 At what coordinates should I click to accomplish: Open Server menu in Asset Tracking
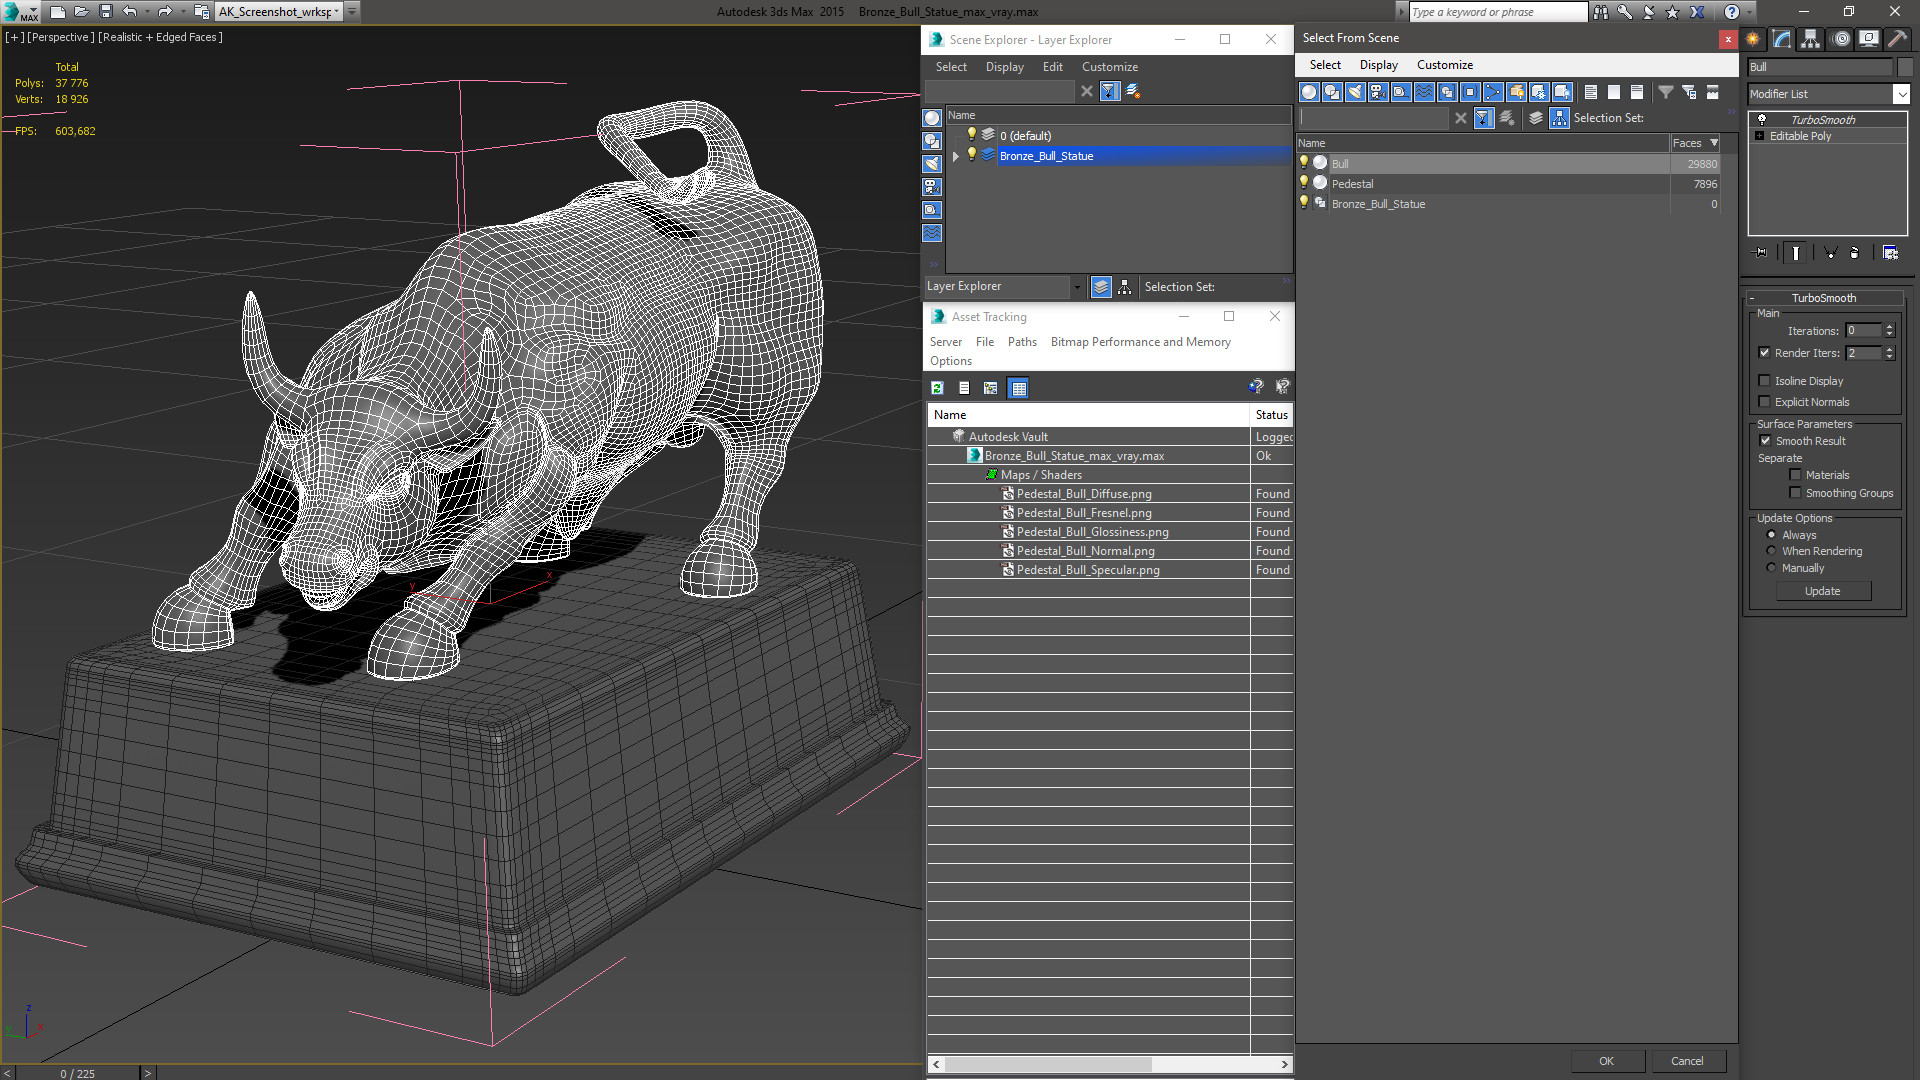pyautogui.click(x=945, y=342)
